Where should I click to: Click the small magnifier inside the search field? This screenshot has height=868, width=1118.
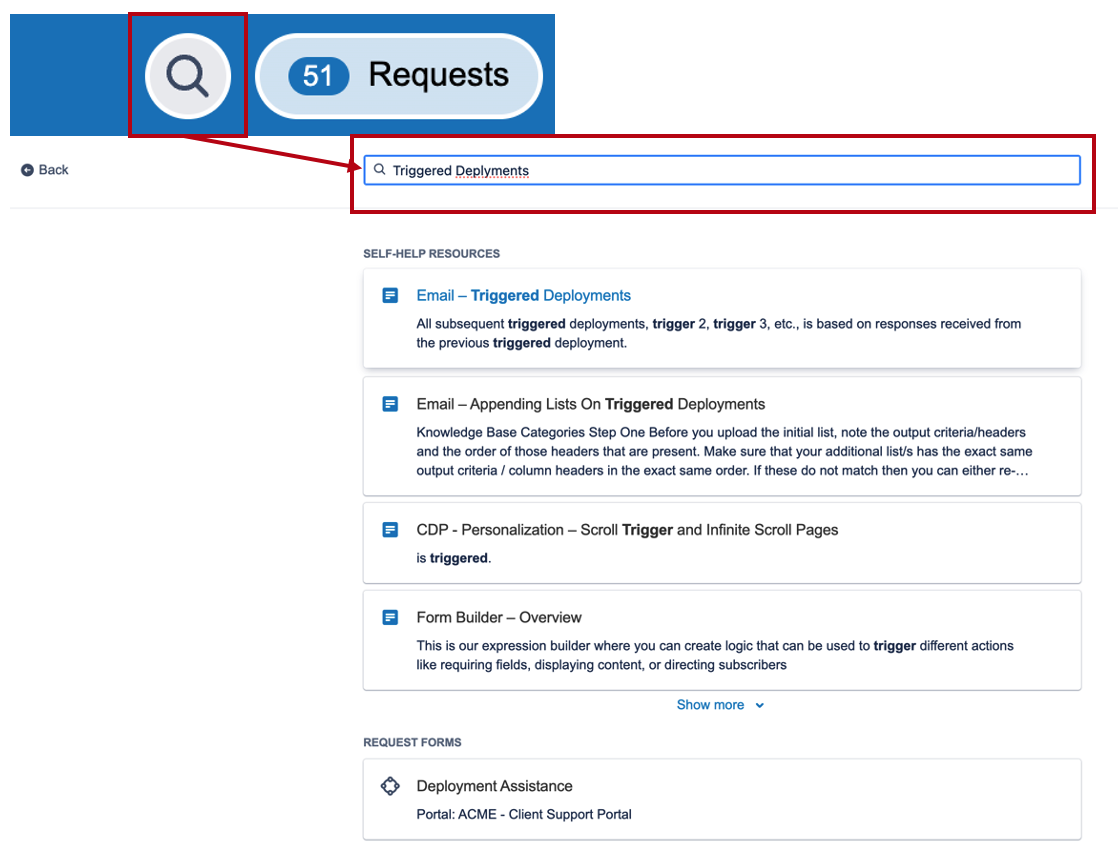(380, 170)
